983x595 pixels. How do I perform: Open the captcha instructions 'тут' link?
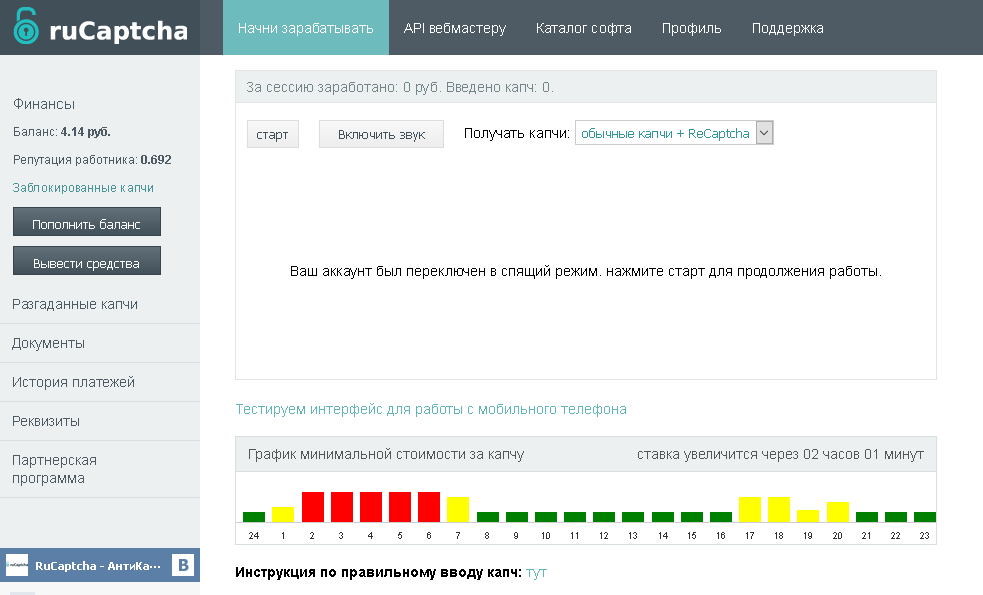536,572
